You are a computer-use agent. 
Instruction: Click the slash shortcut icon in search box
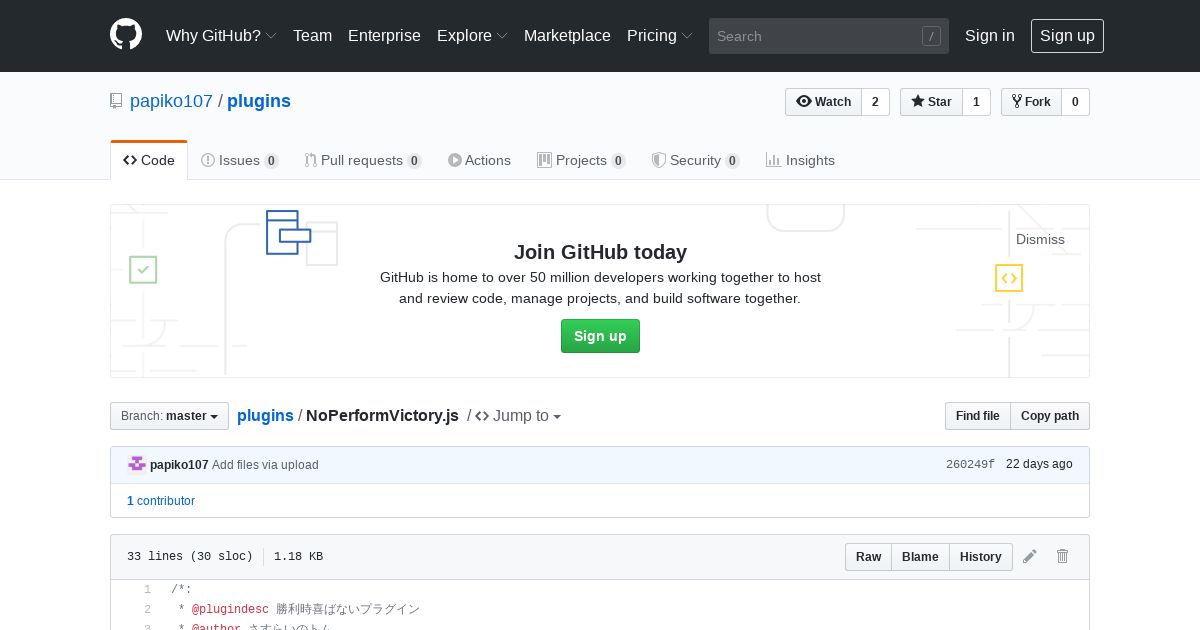(x=931, y=36)
